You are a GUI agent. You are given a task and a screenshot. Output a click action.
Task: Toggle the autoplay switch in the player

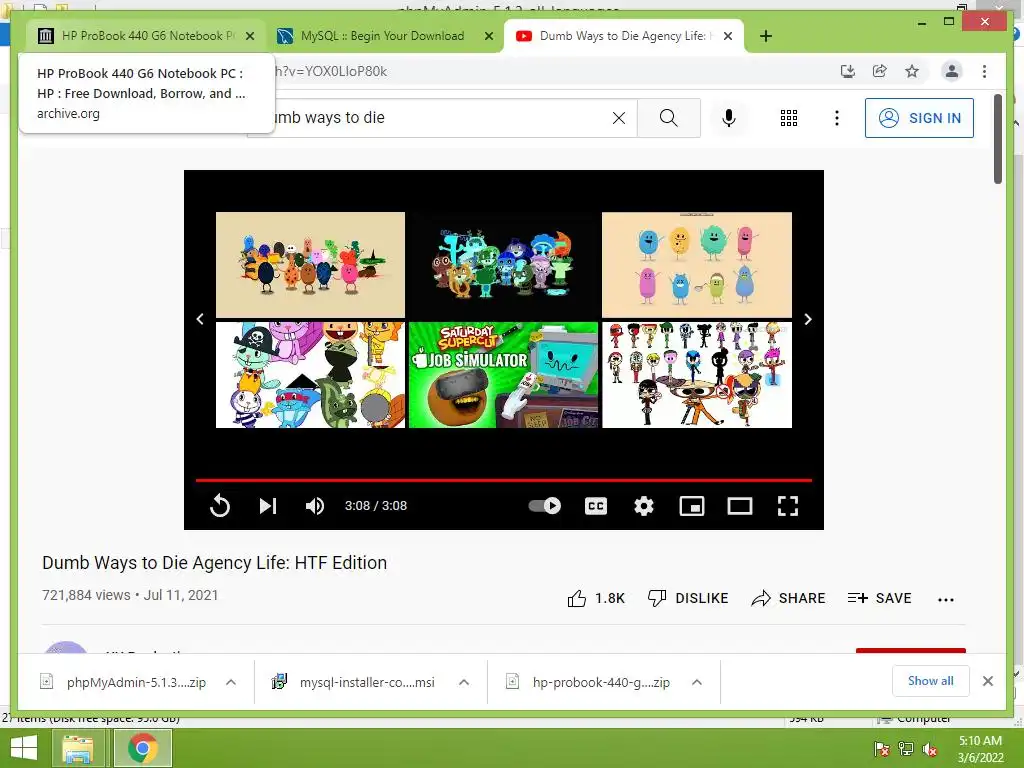(545, 505)
